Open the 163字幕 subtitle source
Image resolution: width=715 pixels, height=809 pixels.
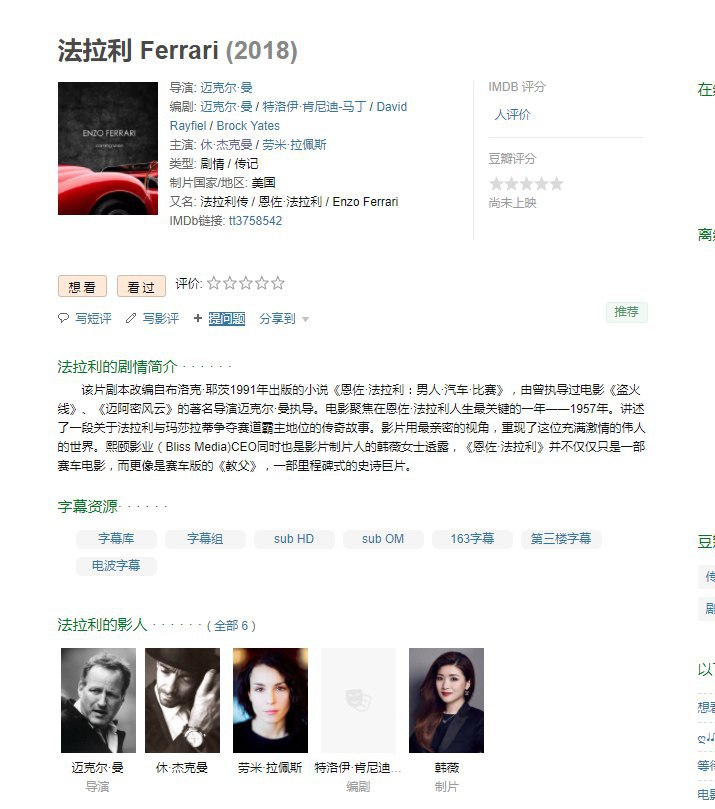pyautogui.click(x=472, y=539)
